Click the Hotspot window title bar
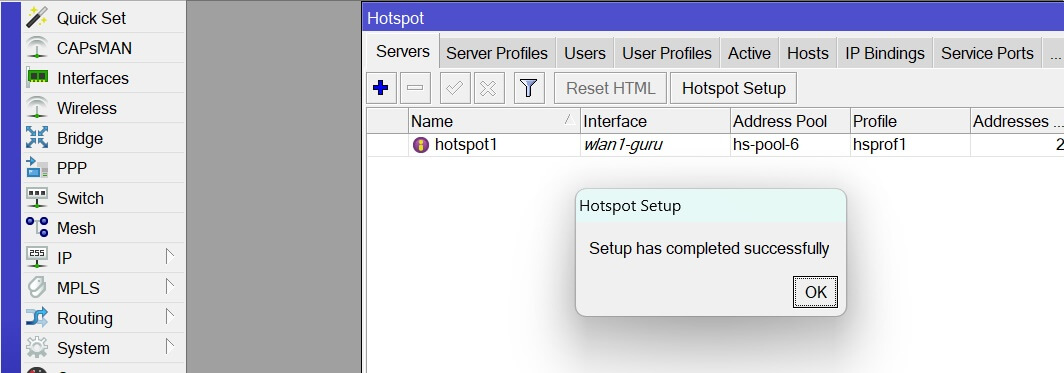The image size is (1064, 373). (x=713, y=18)
